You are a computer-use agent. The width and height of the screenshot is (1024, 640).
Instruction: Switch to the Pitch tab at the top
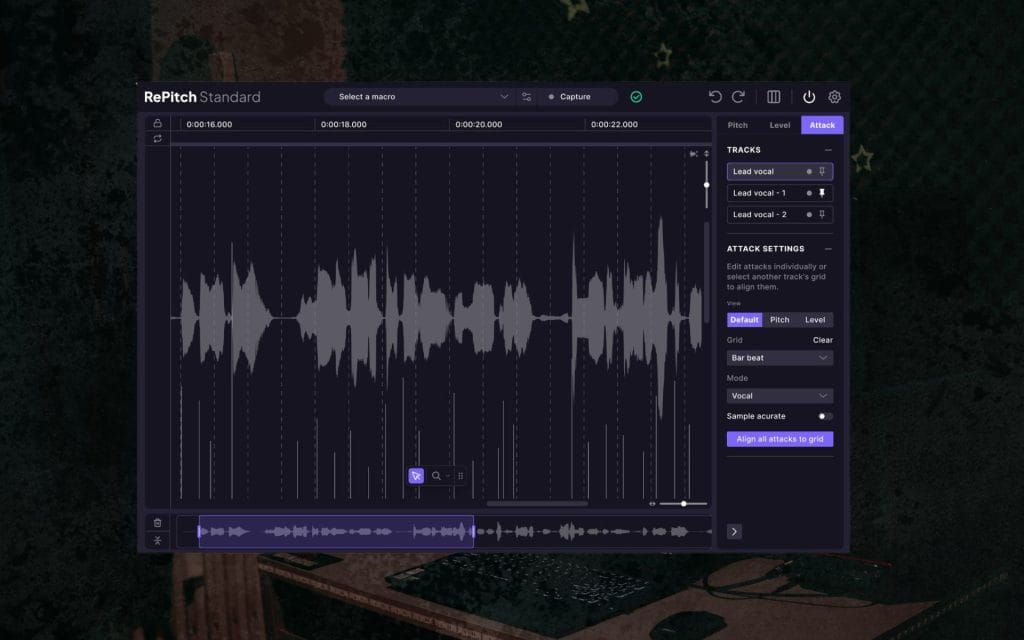pyautogui.click(x=737, y=125)
